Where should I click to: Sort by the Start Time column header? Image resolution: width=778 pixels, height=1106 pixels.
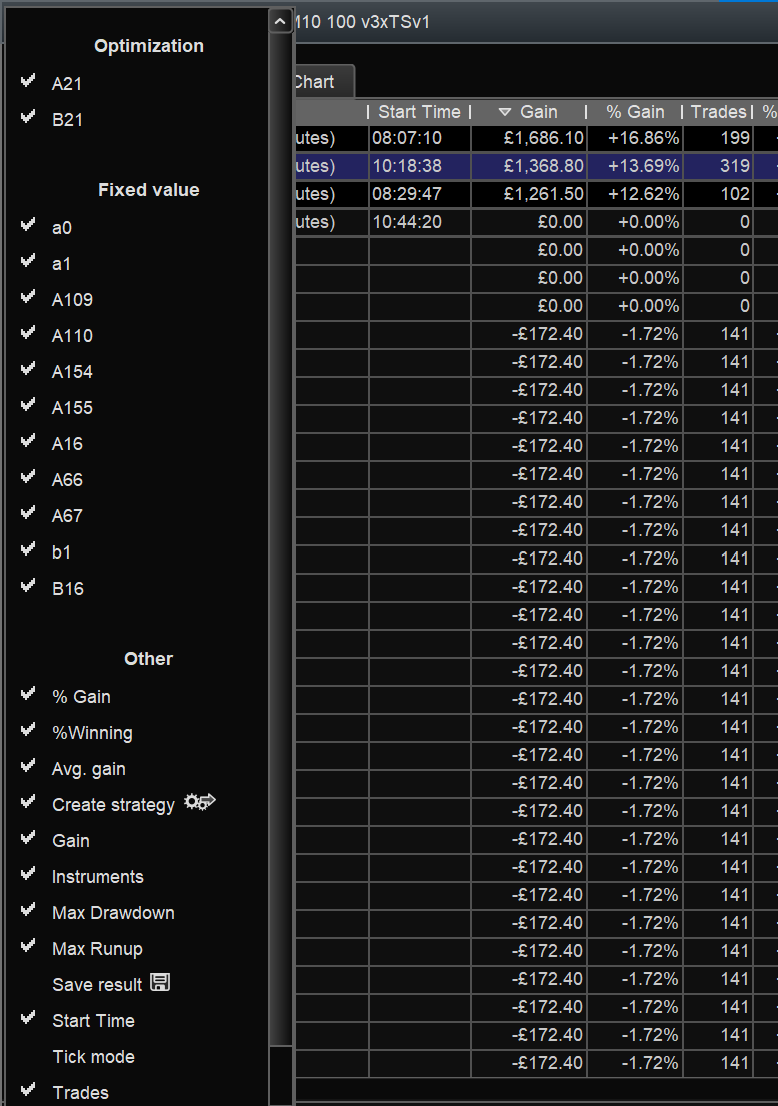coord(419,111)
